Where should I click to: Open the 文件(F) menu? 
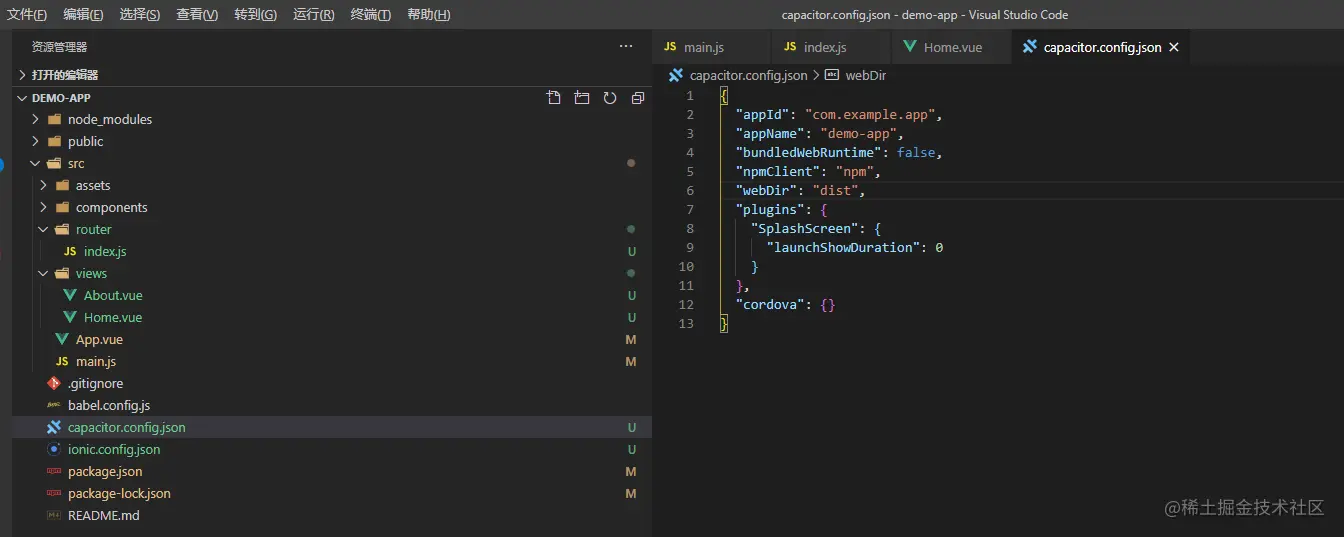coord(27,14)
